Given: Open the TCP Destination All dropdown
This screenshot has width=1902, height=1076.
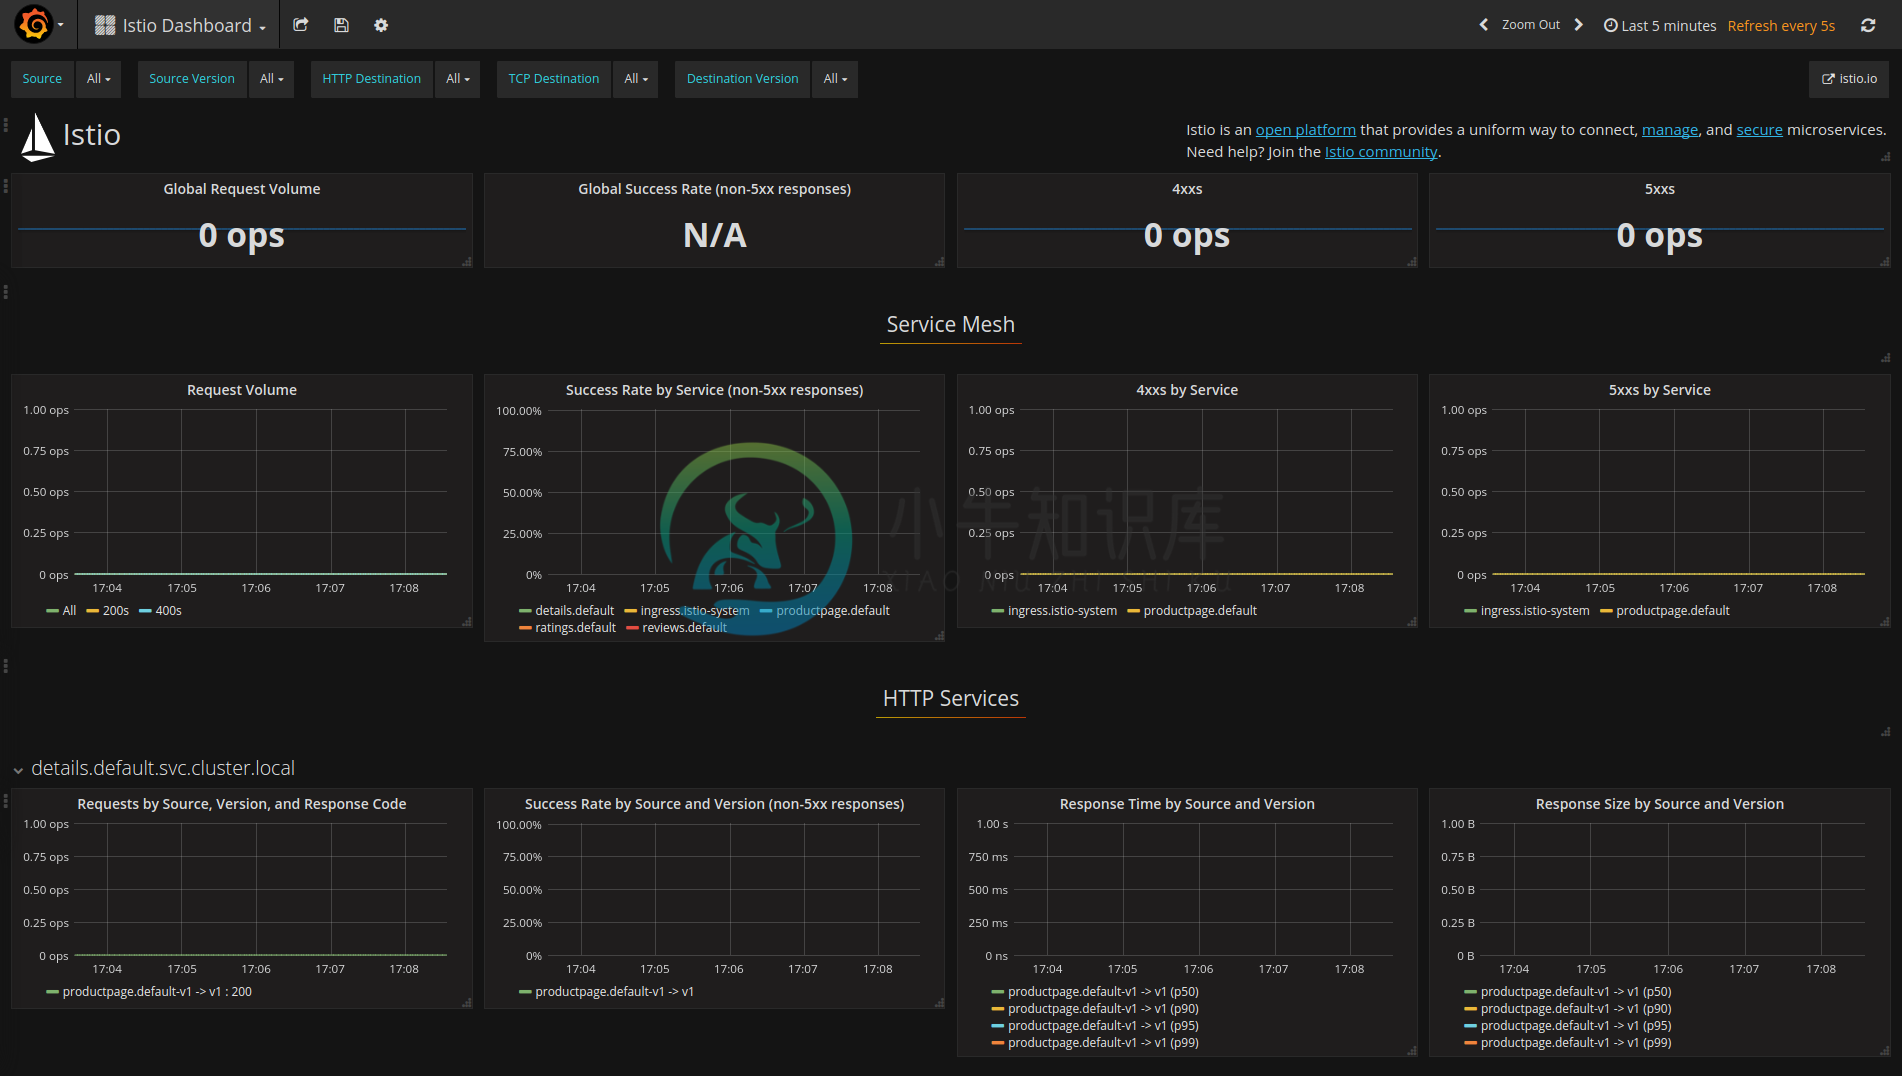Looking at the screenshot, I should (x=636, y=79).
